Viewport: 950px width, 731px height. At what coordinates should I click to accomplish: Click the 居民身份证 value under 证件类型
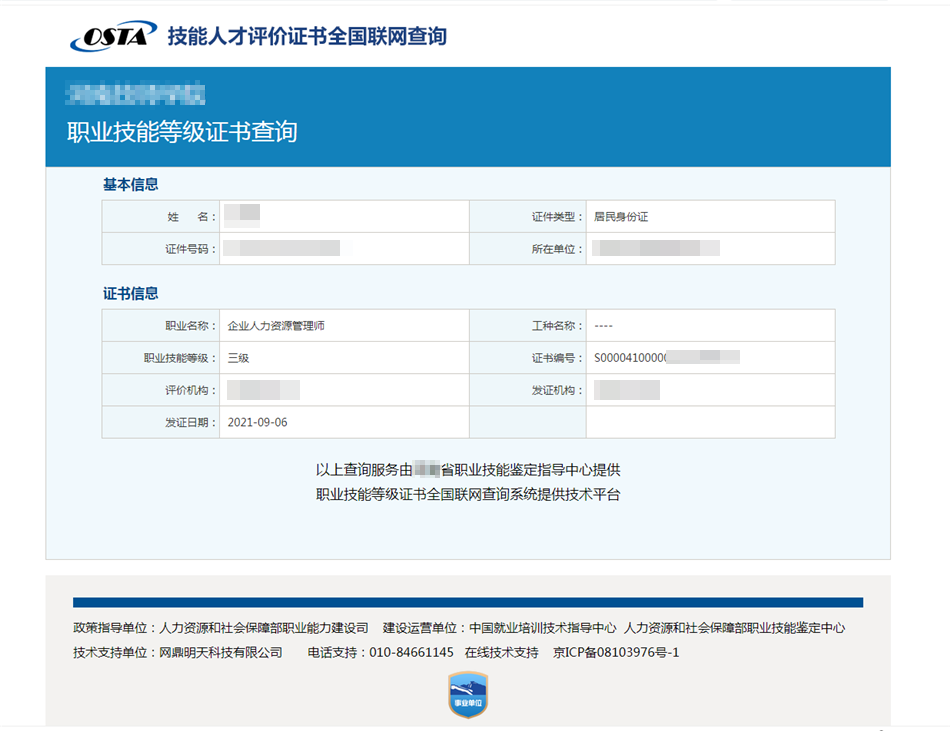tap(621, 216)
